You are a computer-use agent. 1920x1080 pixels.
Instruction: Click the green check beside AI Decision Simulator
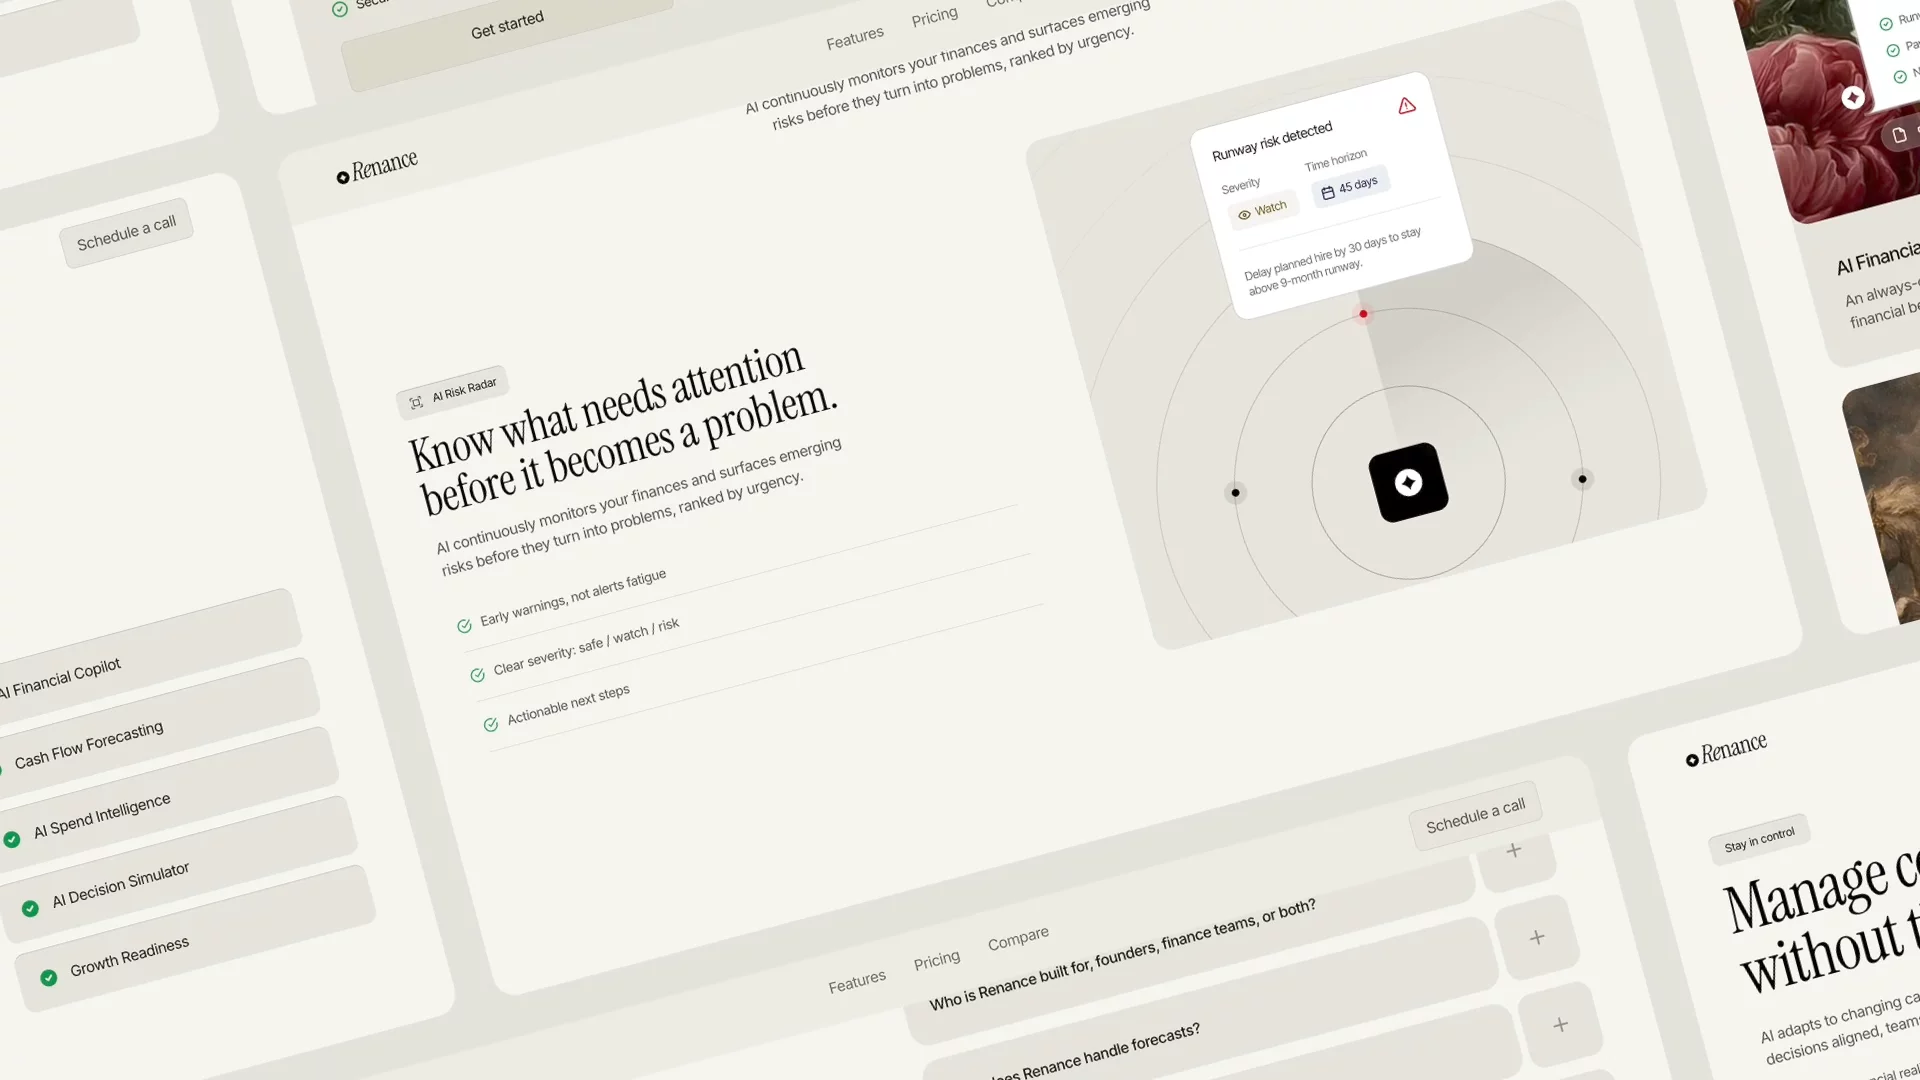click(x=30, y=908)
